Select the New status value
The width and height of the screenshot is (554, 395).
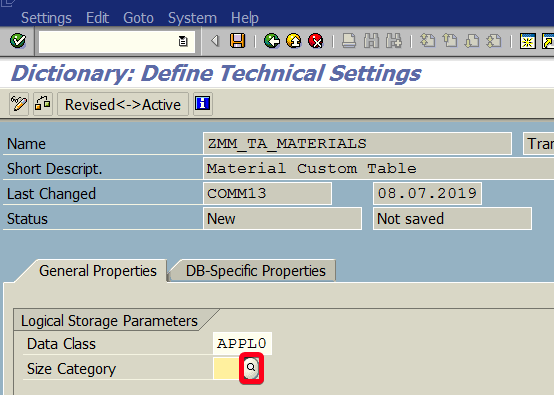pyautogui.click(x=282, y=219)
